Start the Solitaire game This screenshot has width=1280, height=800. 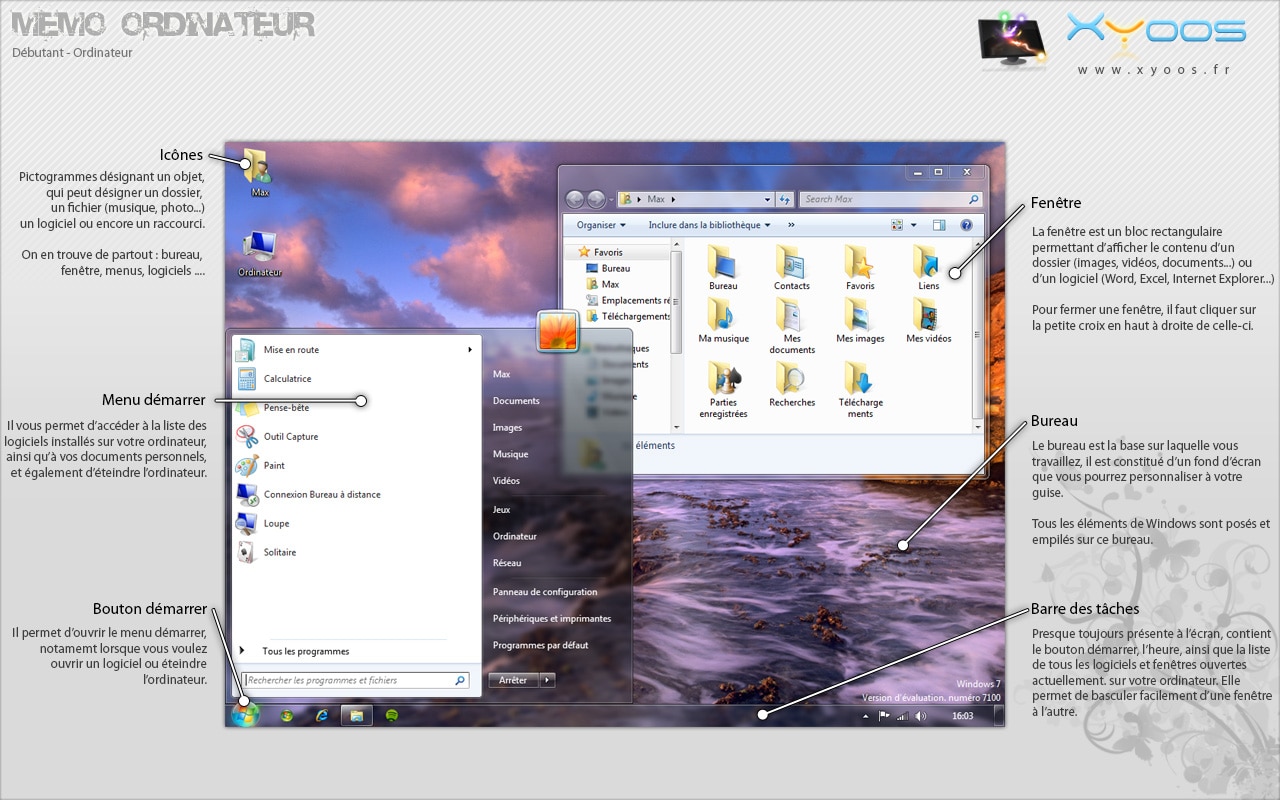(x=279, y=553)
